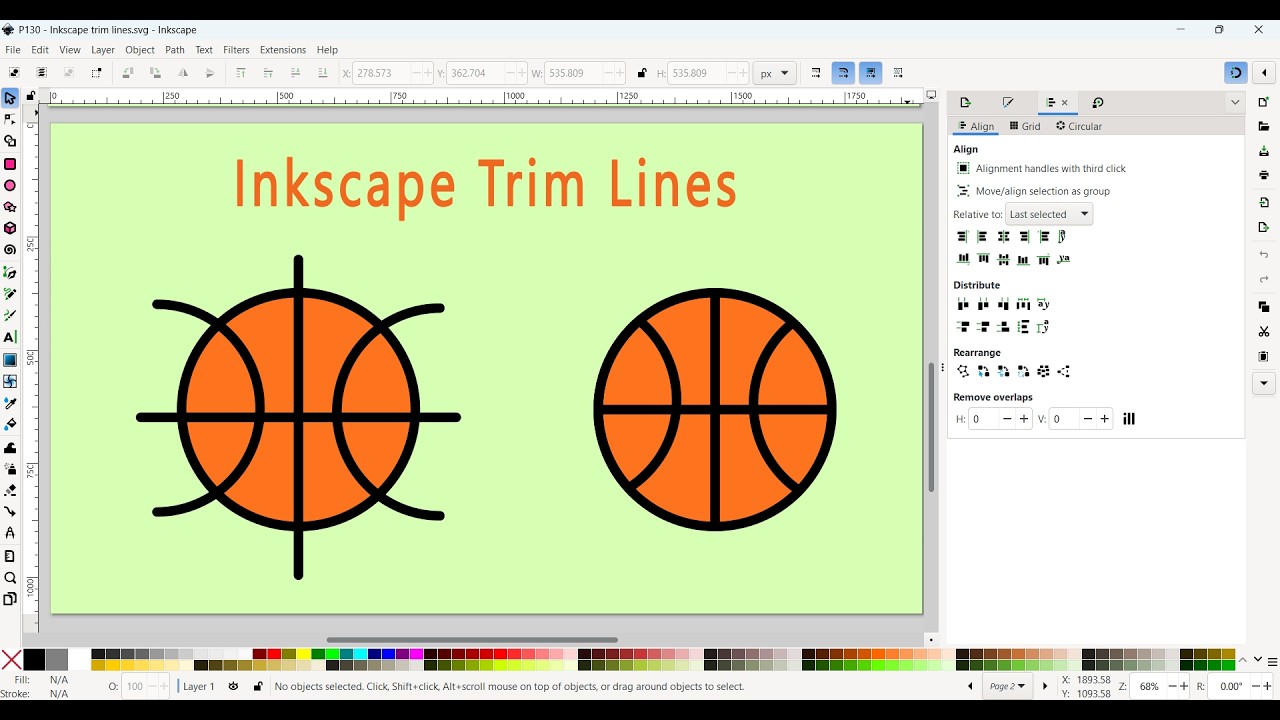
Task: Select the Selector arrow tool
Action: [x=10, y=98]
